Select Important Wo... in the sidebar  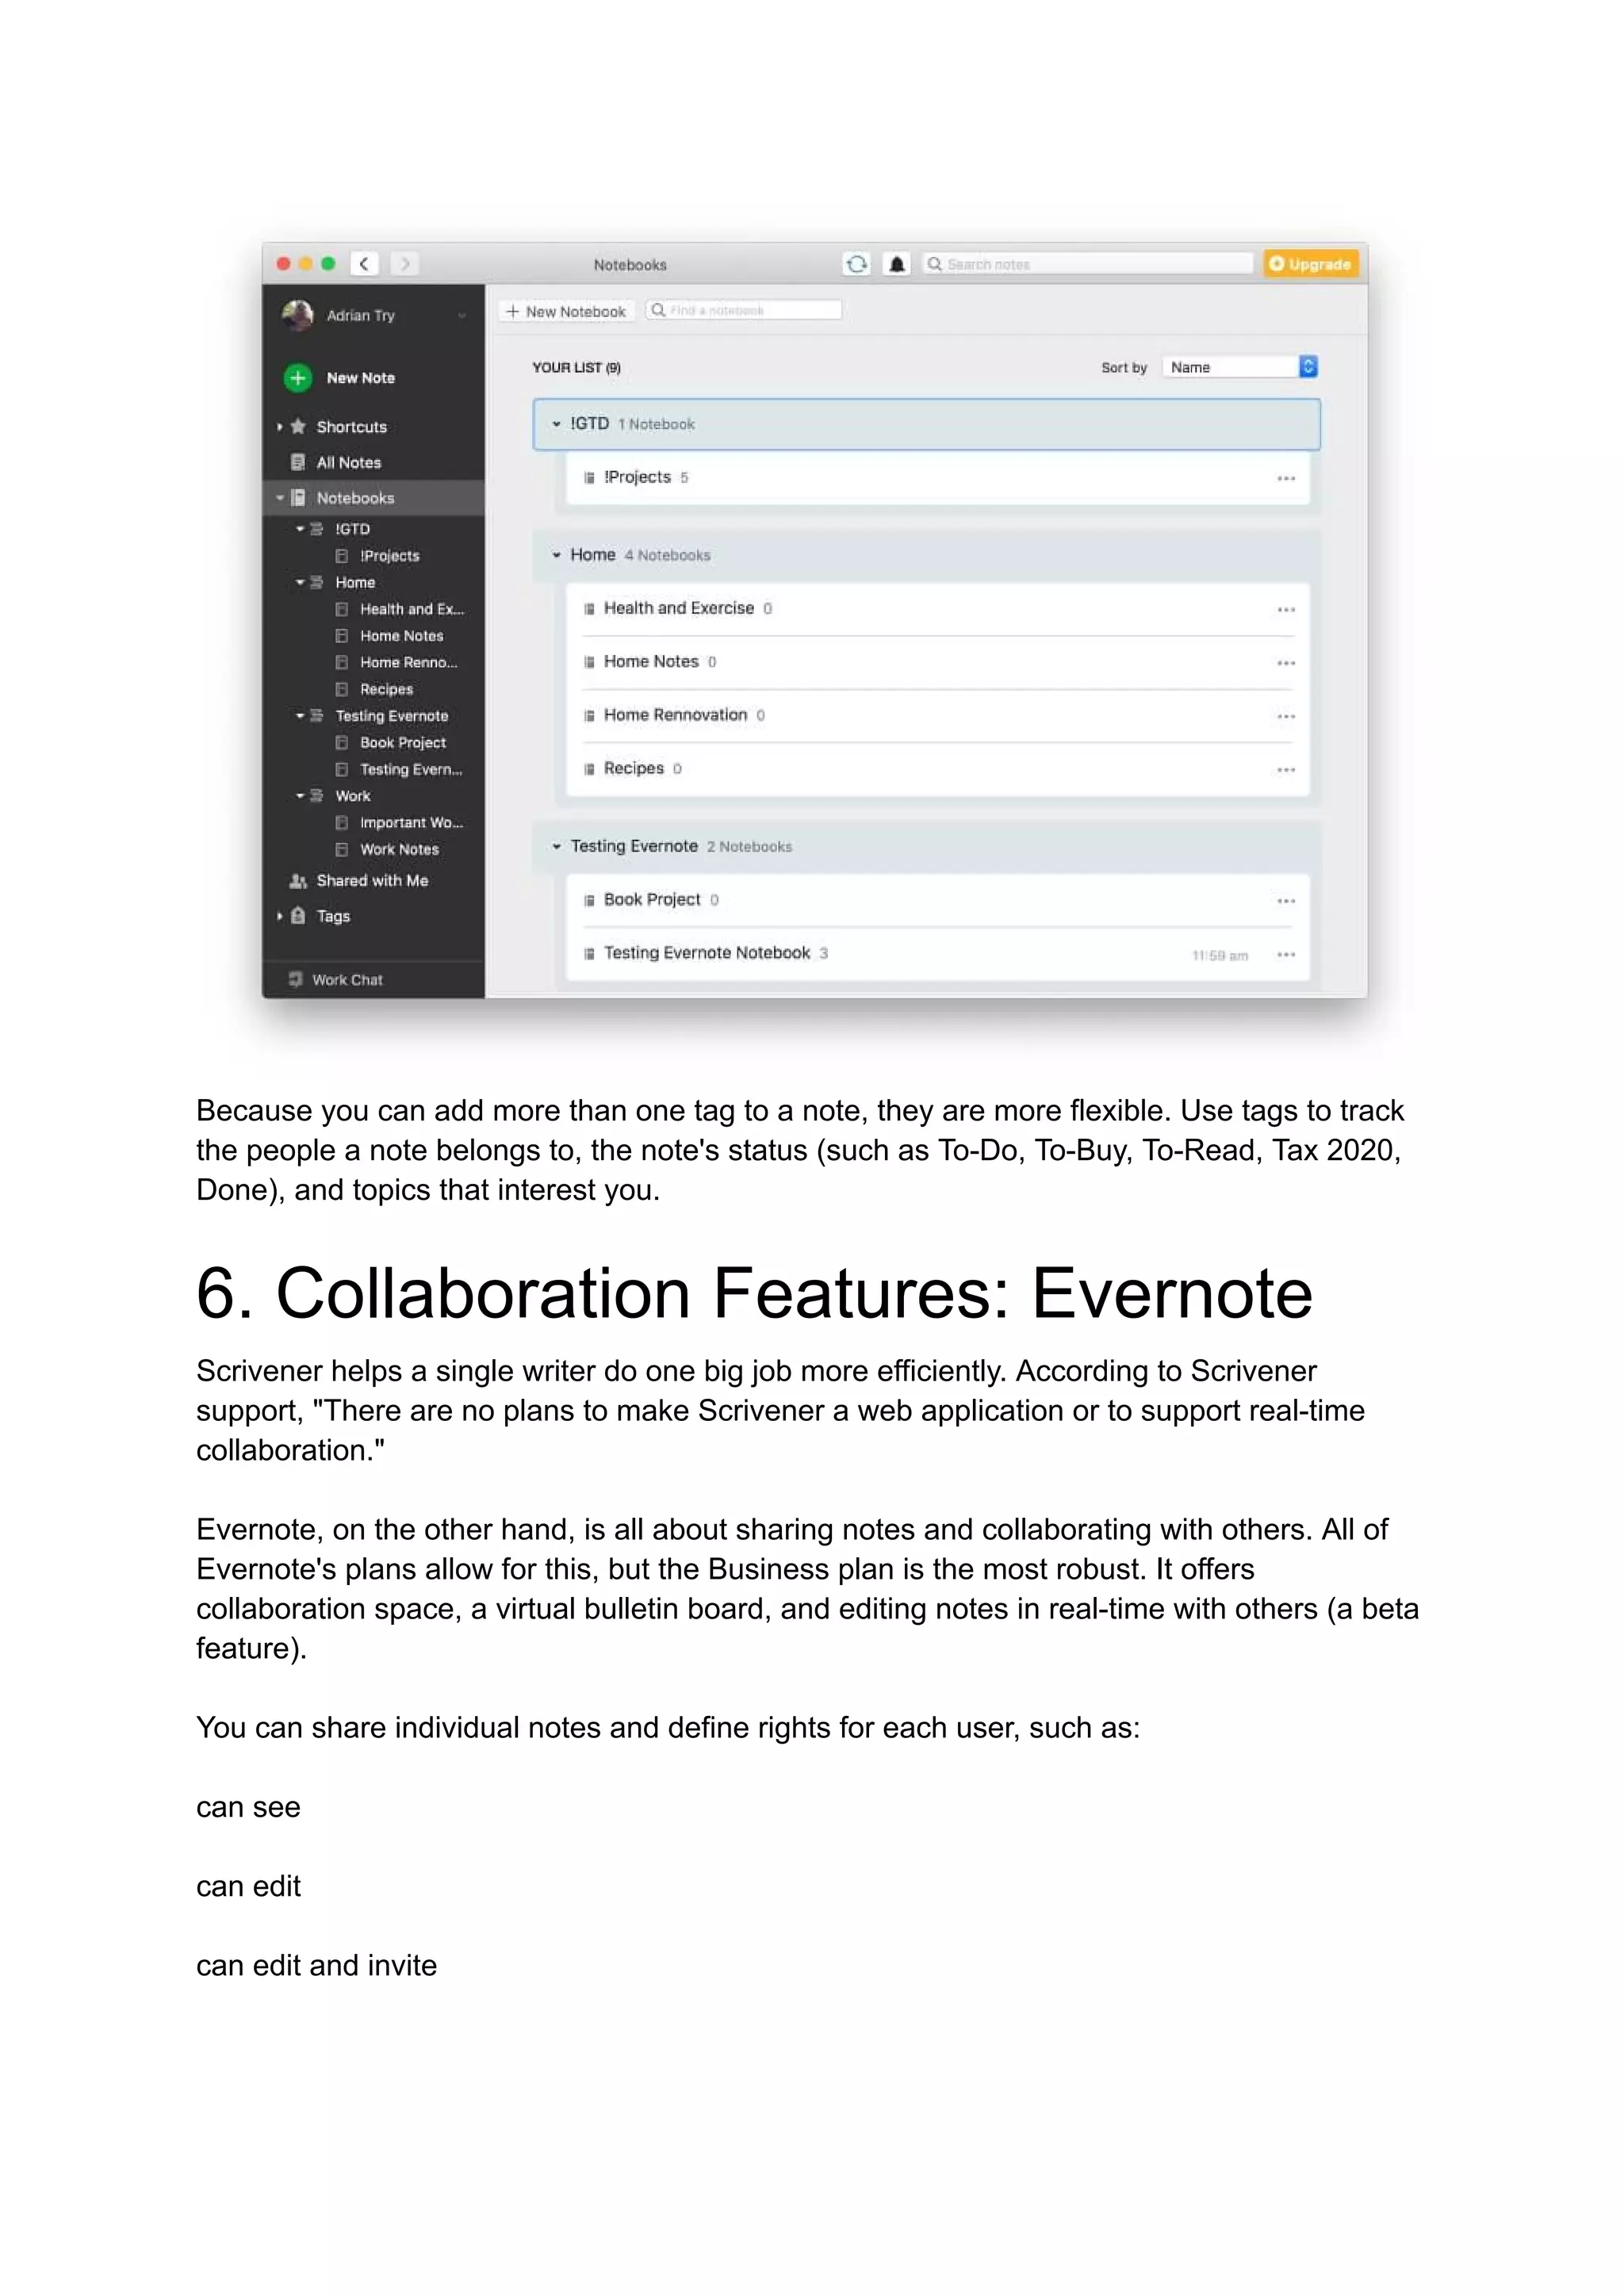pyautogui.click(x=411, y=823)
